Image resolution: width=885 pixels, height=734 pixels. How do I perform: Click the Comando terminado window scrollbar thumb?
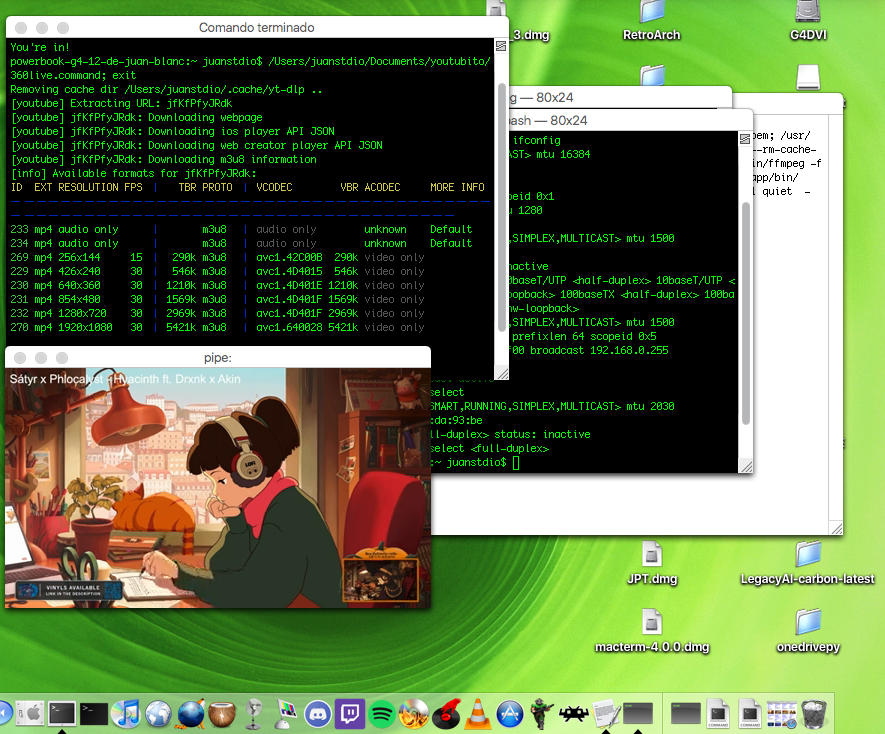[502, 208]
